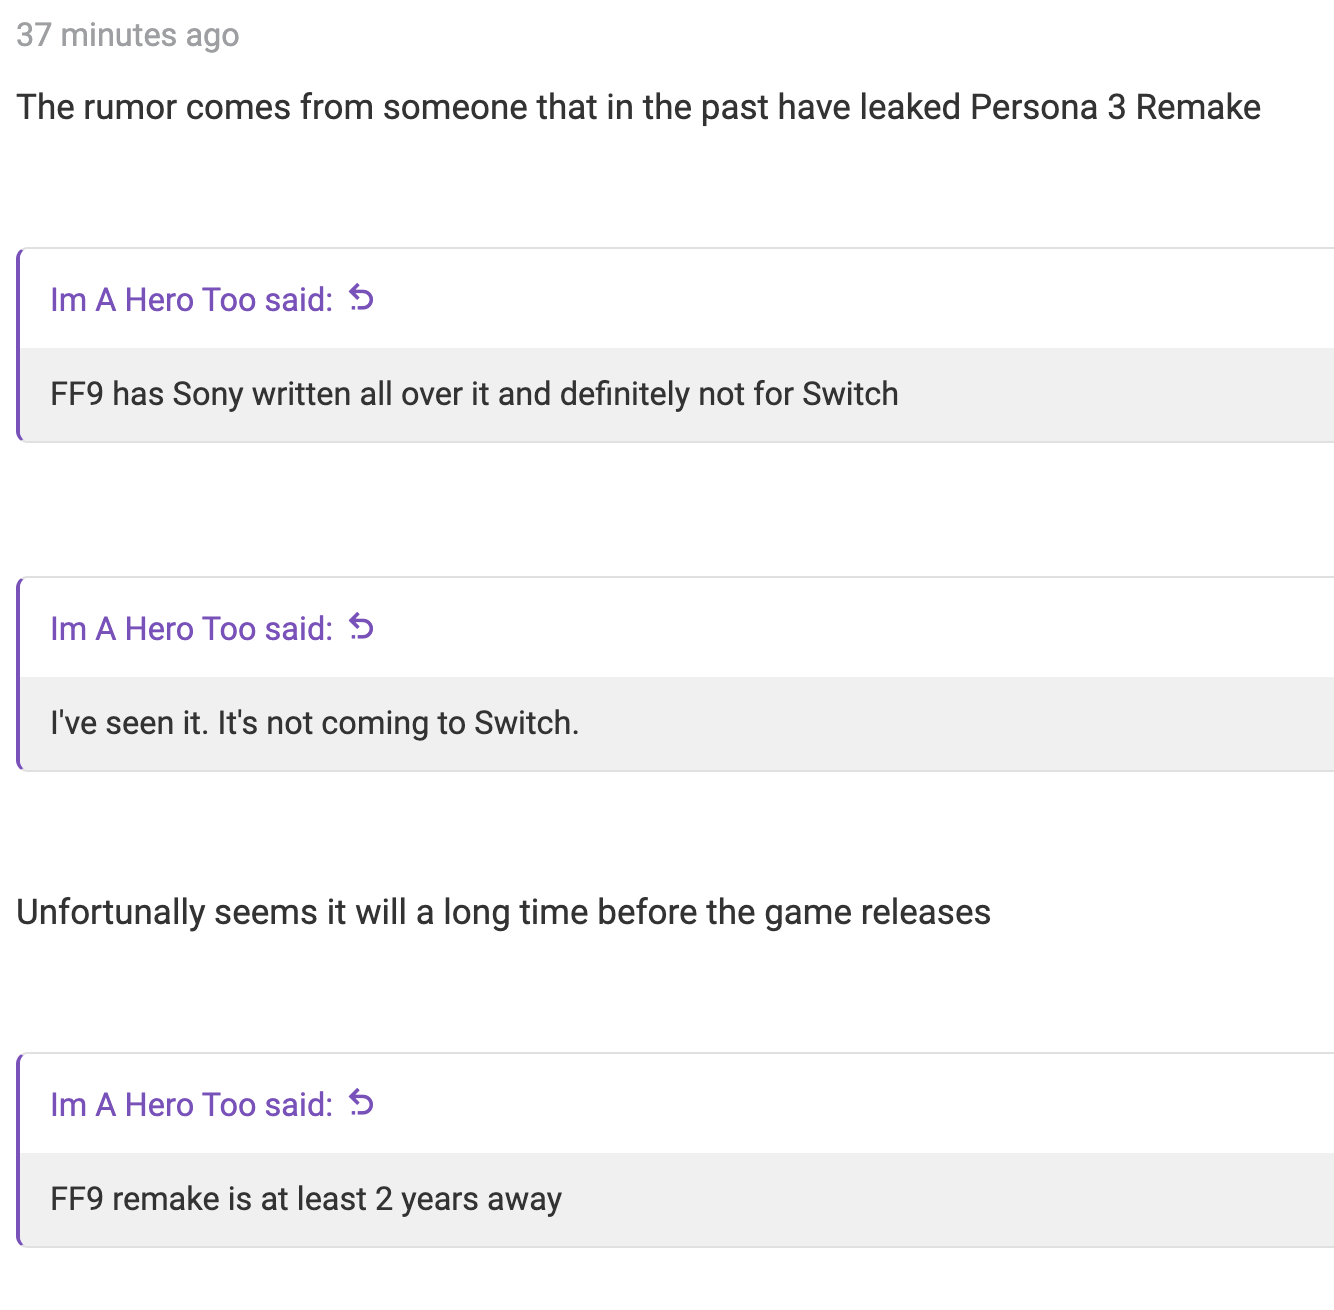Open "Im A Hero Too said:" link above Sony quote

192,299
